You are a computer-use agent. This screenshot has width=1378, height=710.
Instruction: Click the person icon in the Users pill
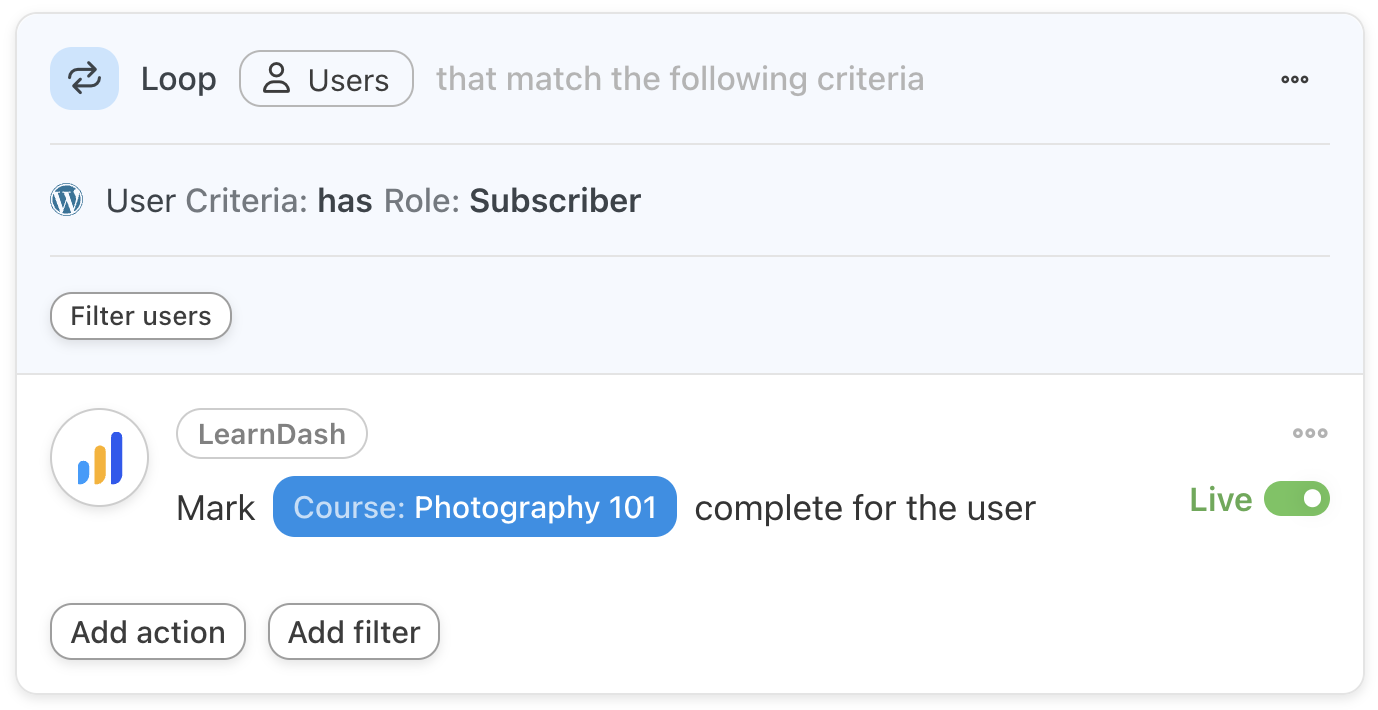tap(276, 79)
